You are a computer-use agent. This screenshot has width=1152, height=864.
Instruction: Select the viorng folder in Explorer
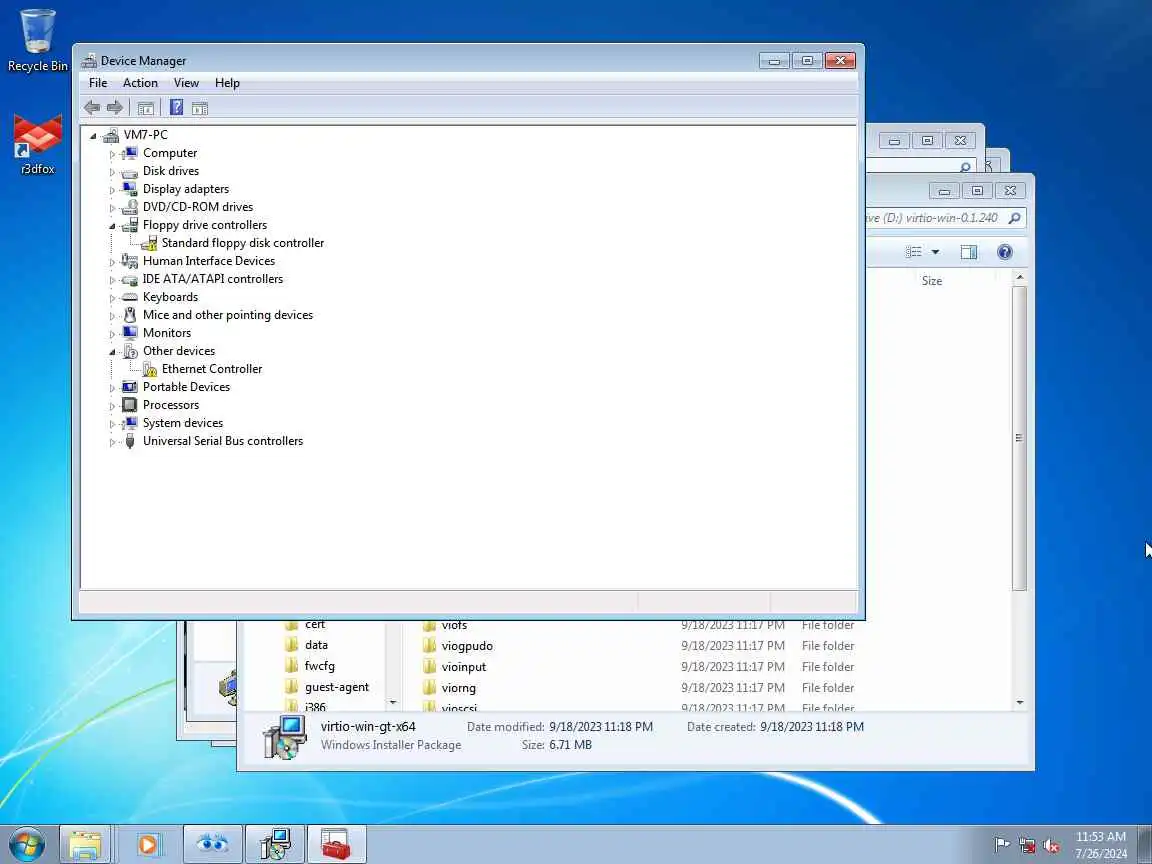458,688
